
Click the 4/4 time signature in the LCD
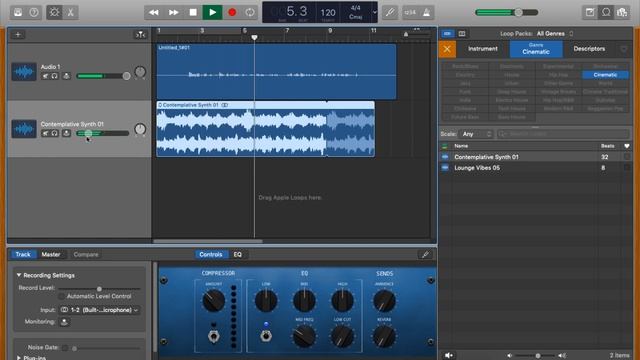point(356,7)
